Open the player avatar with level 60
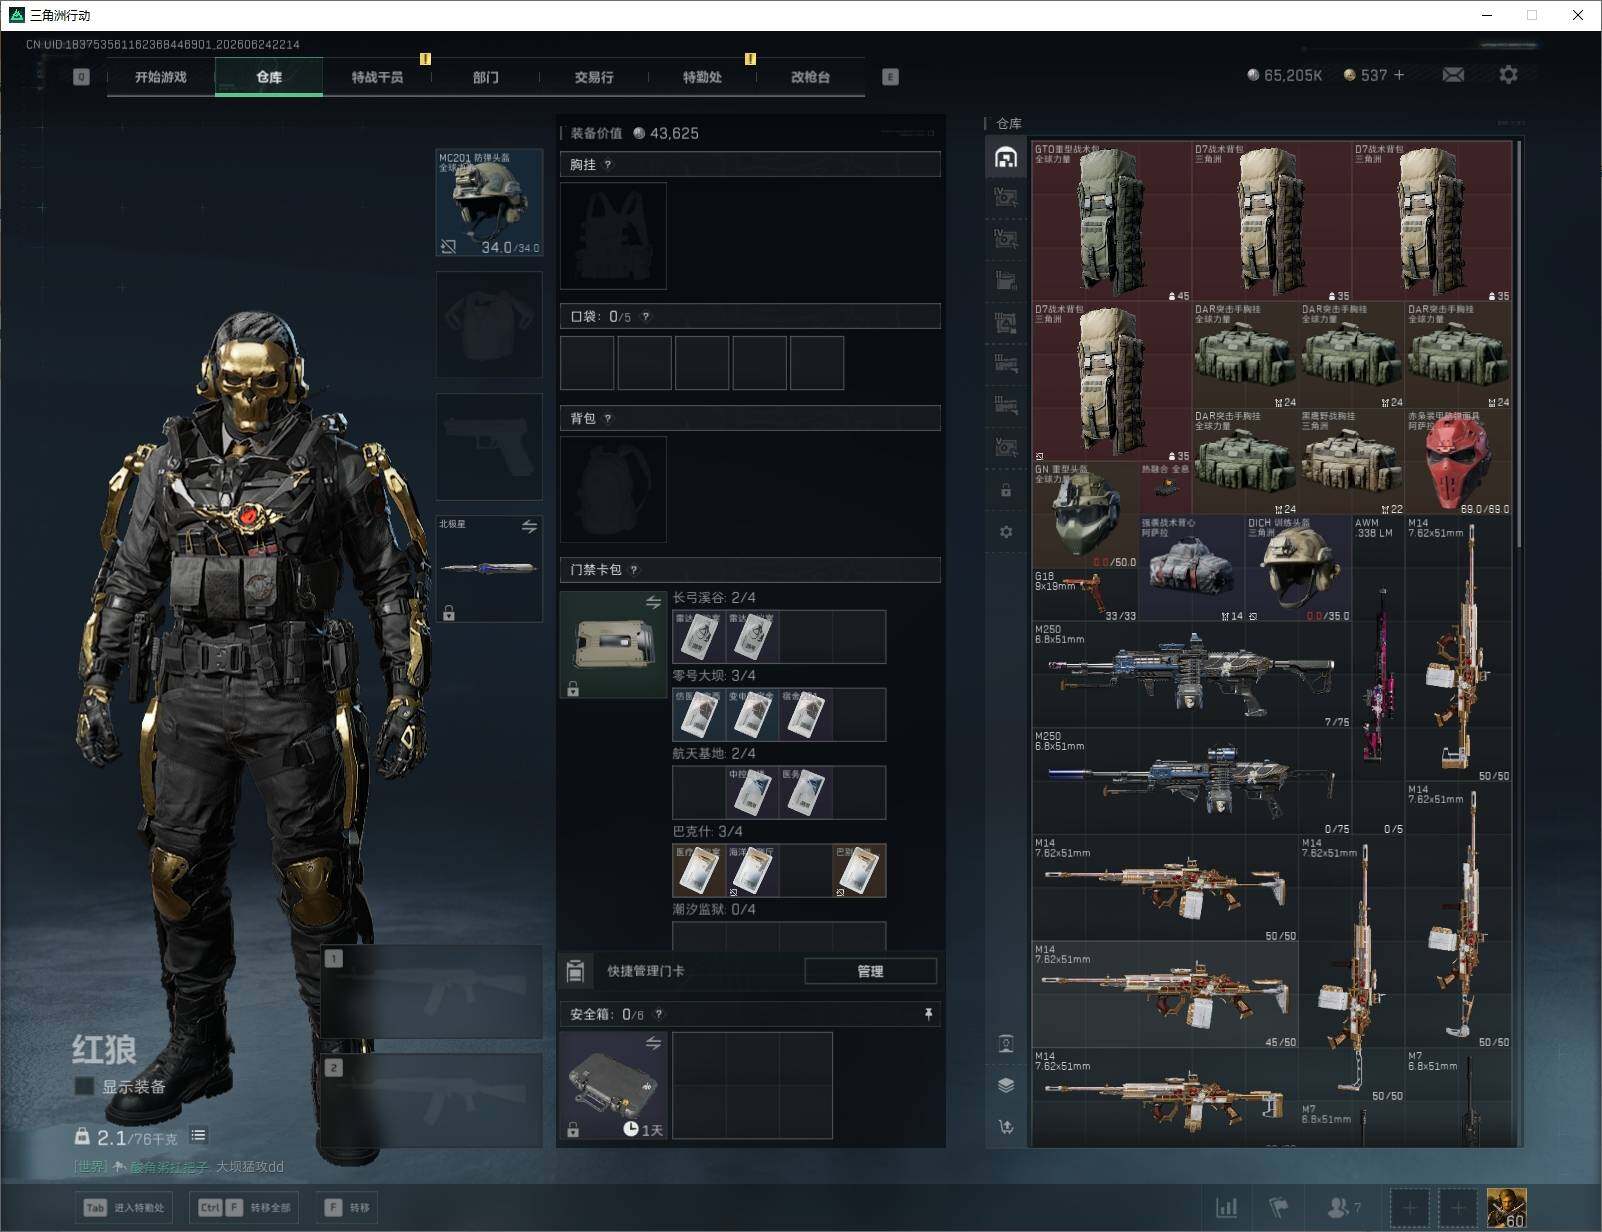 click(x=1506, y=1208)
